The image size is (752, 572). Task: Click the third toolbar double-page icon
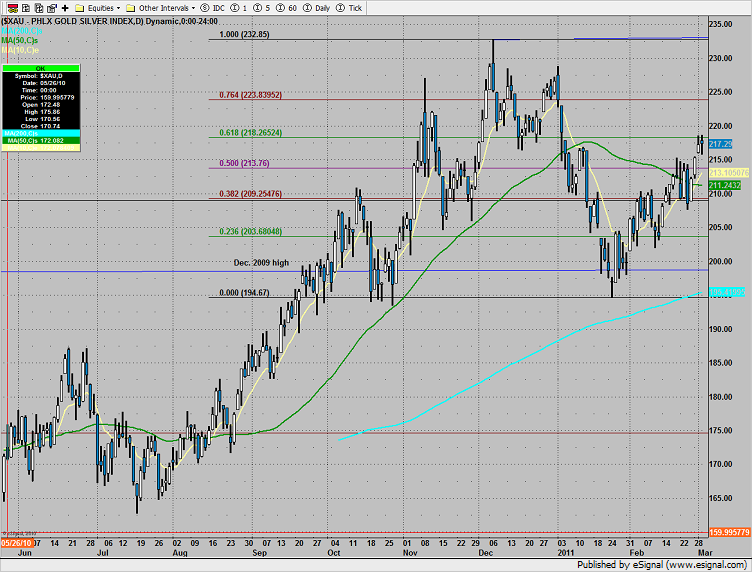(x=39, y=8)
